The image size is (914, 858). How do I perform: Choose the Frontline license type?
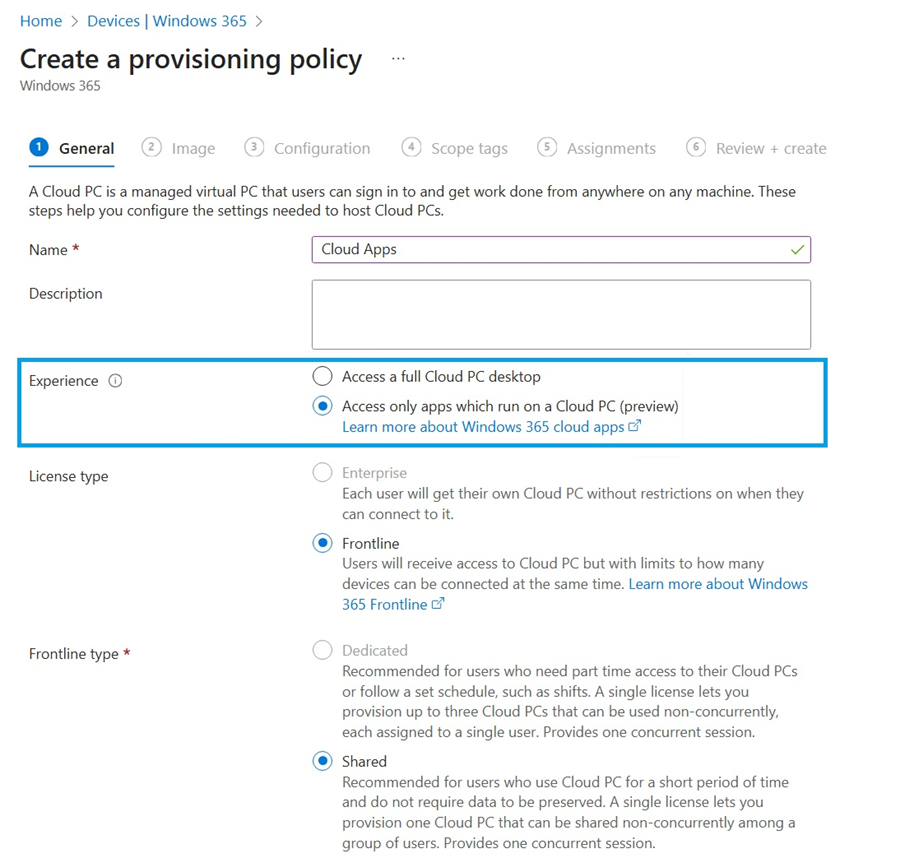coord(322,543)
